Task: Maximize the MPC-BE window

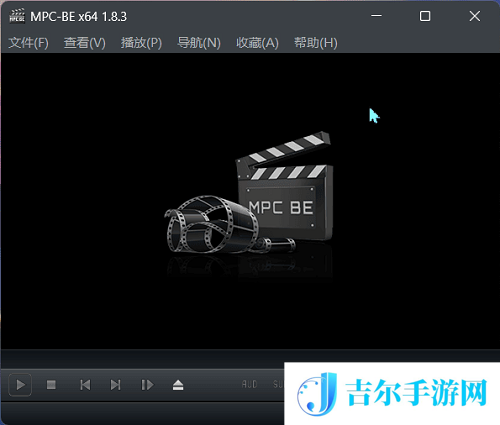Action: click(x=425, y=16)
